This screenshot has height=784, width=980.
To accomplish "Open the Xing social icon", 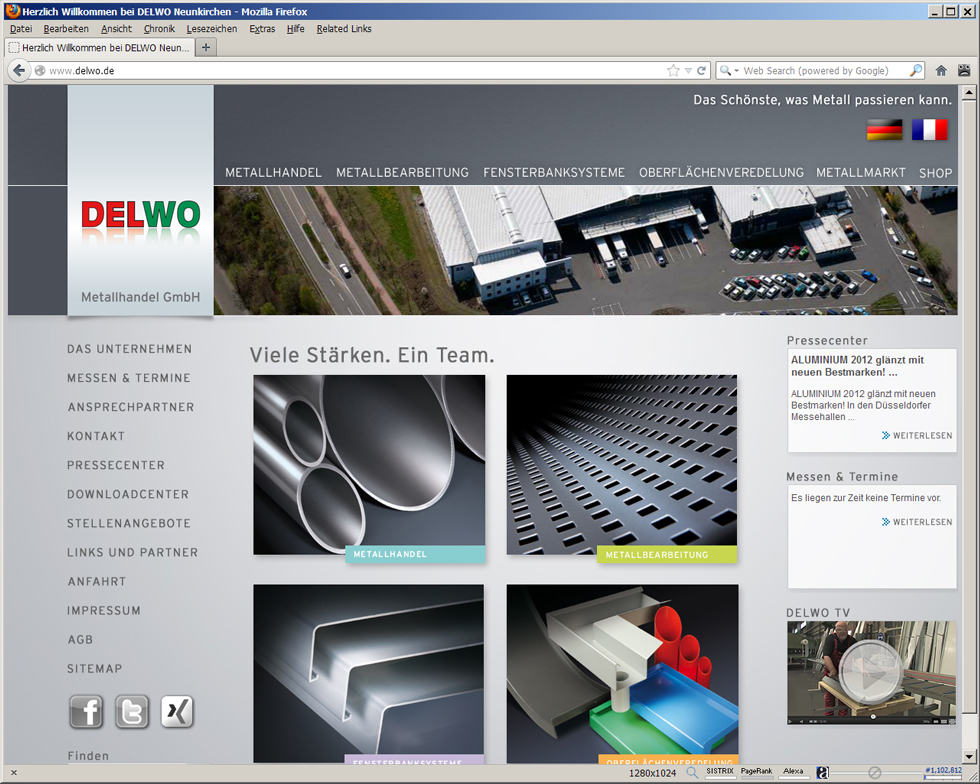I will pos(178,711).
